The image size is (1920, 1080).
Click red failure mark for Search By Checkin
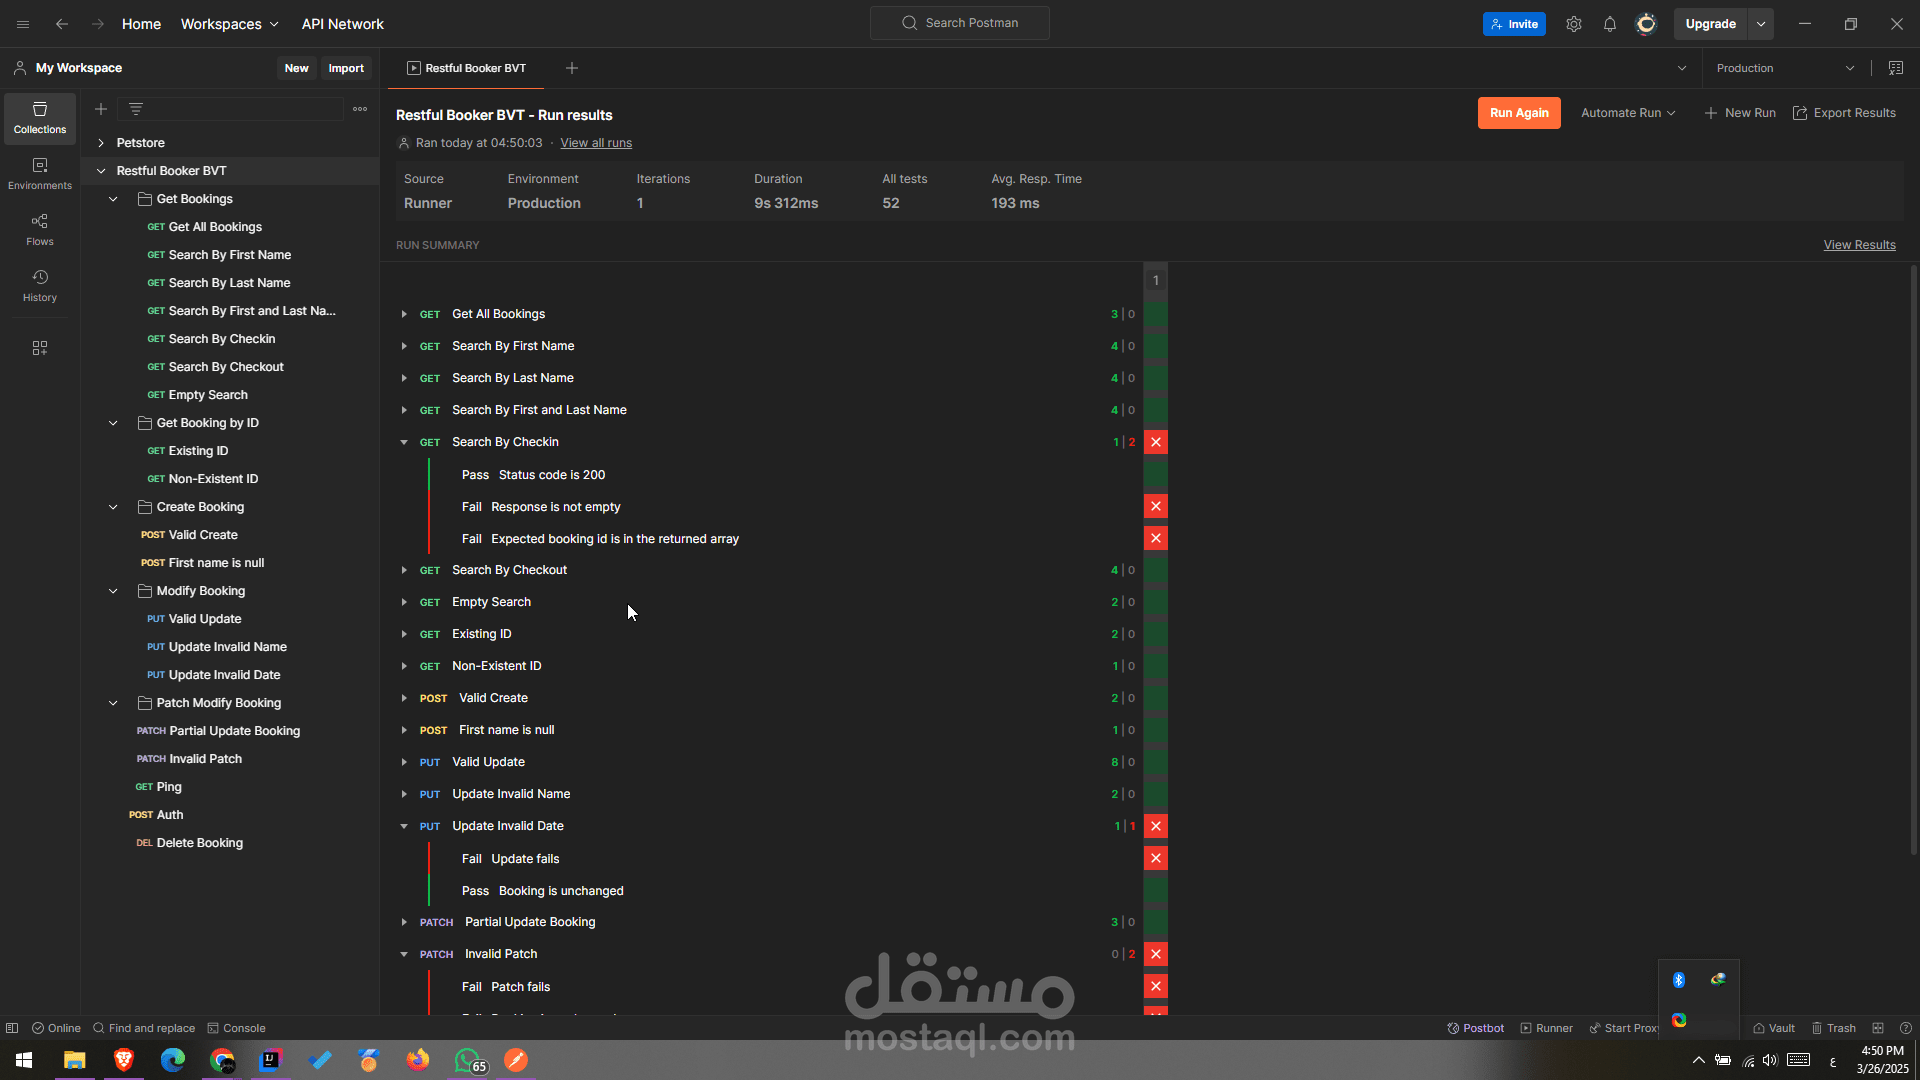tap(1156, 442)
